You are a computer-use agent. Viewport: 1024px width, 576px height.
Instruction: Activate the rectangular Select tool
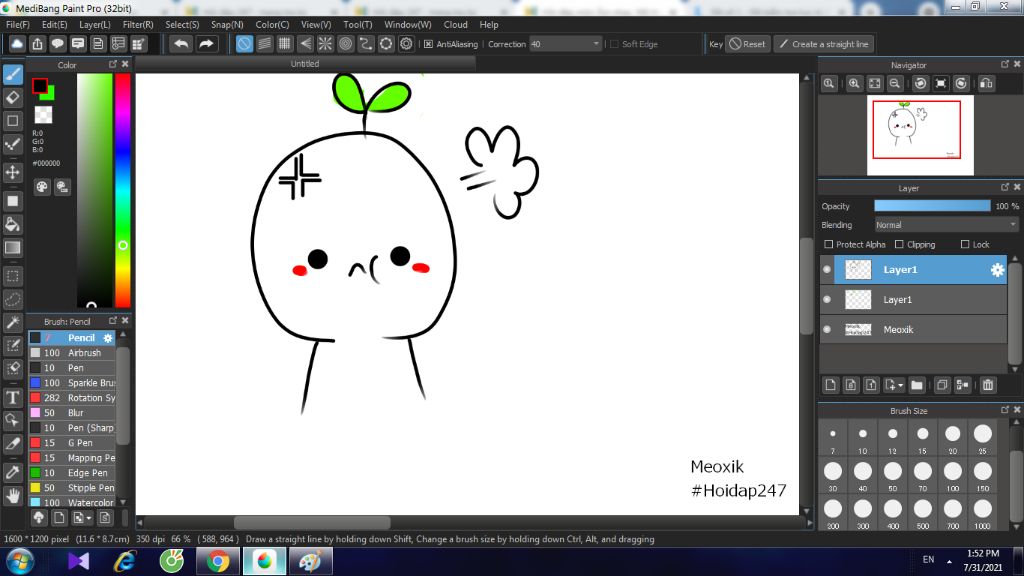[12, 276]
